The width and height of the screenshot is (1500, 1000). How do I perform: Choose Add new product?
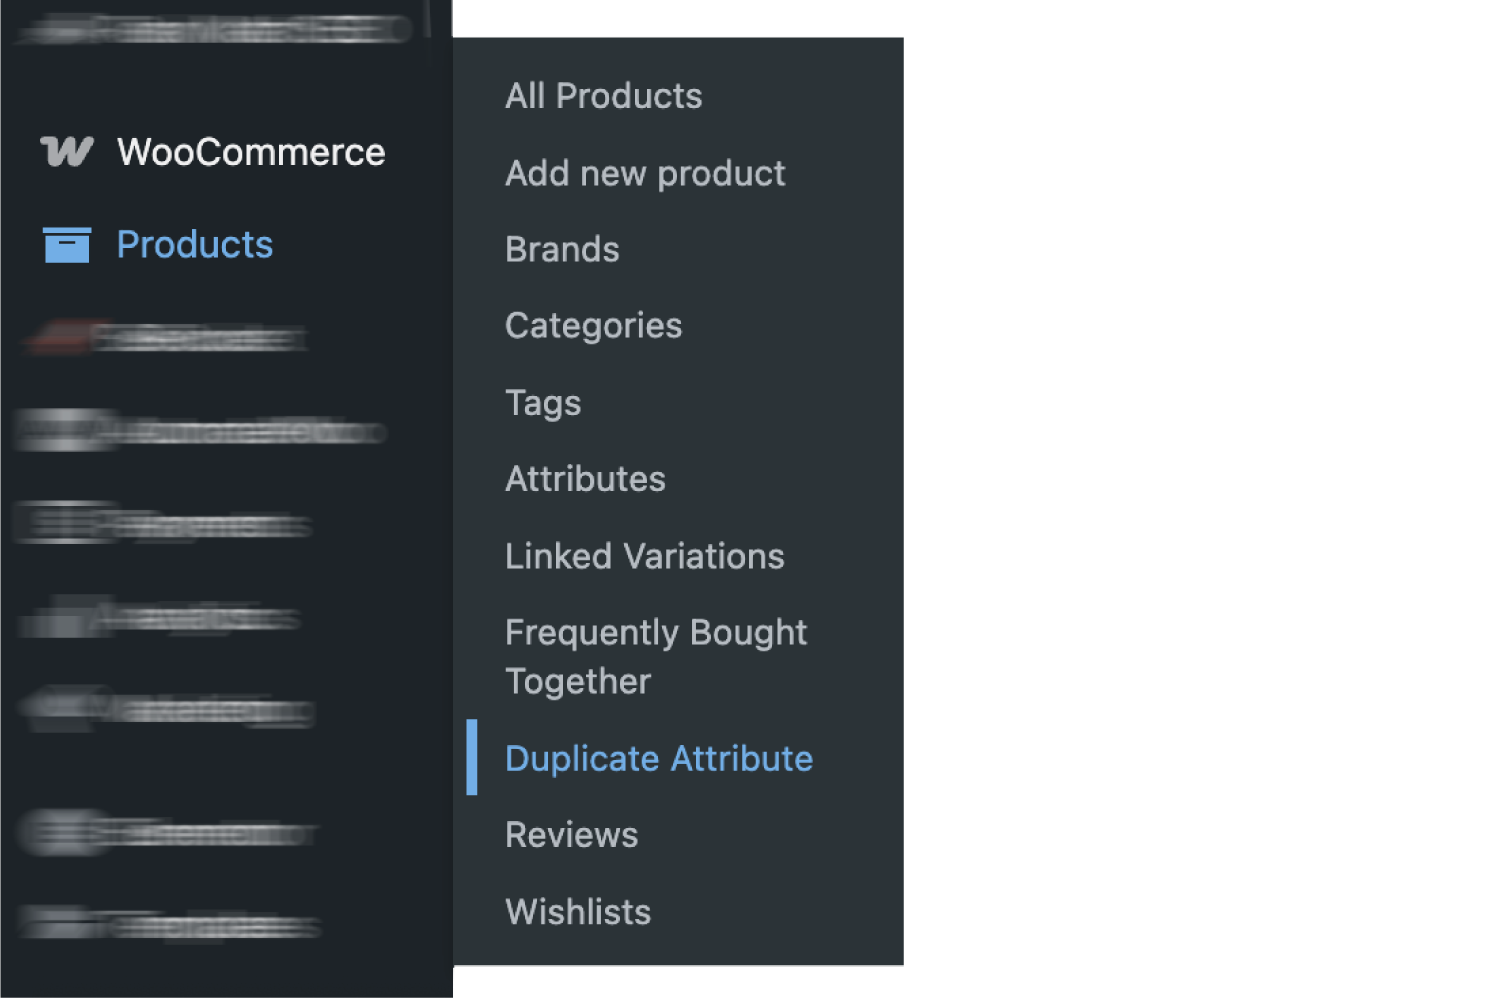tap(645, 173)
